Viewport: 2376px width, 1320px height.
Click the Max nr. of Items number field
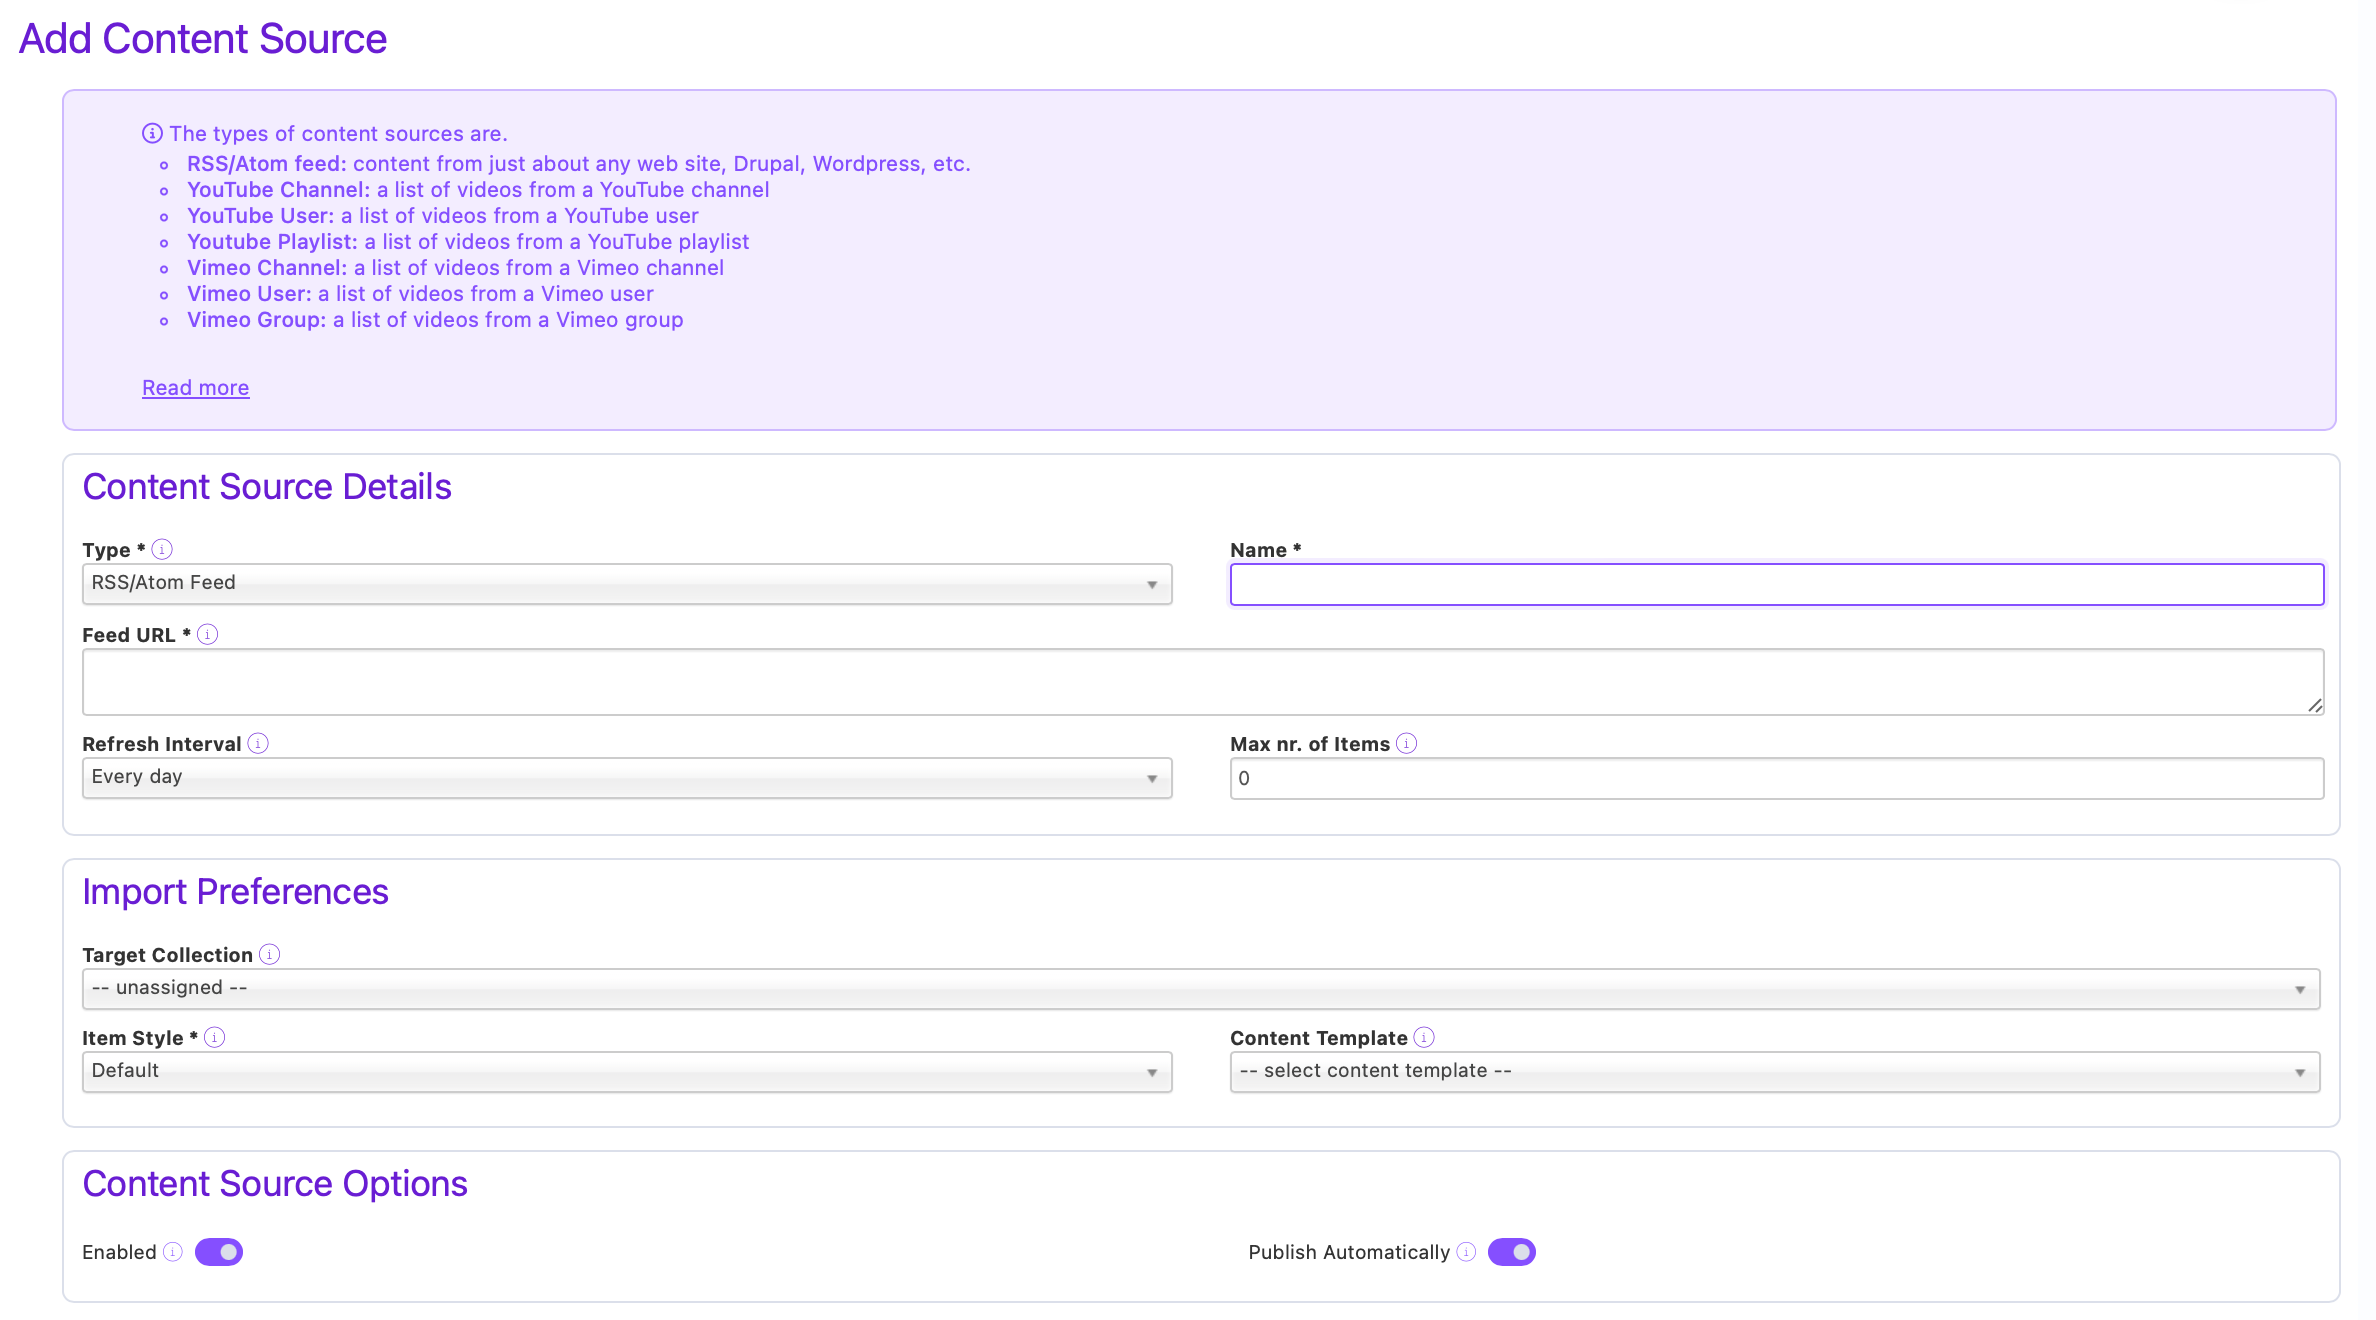[1777, 778]
